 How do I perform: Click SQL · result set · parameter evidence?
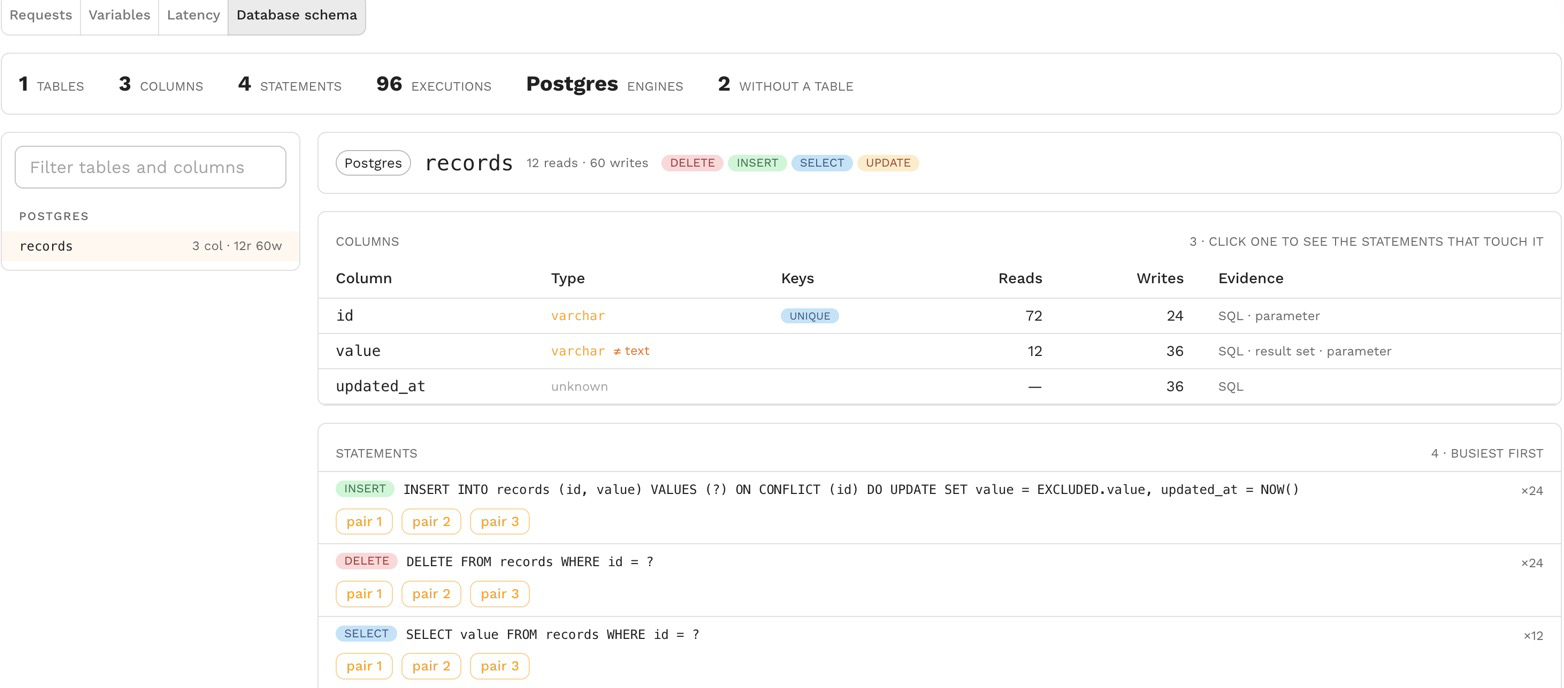[1304, 351]
